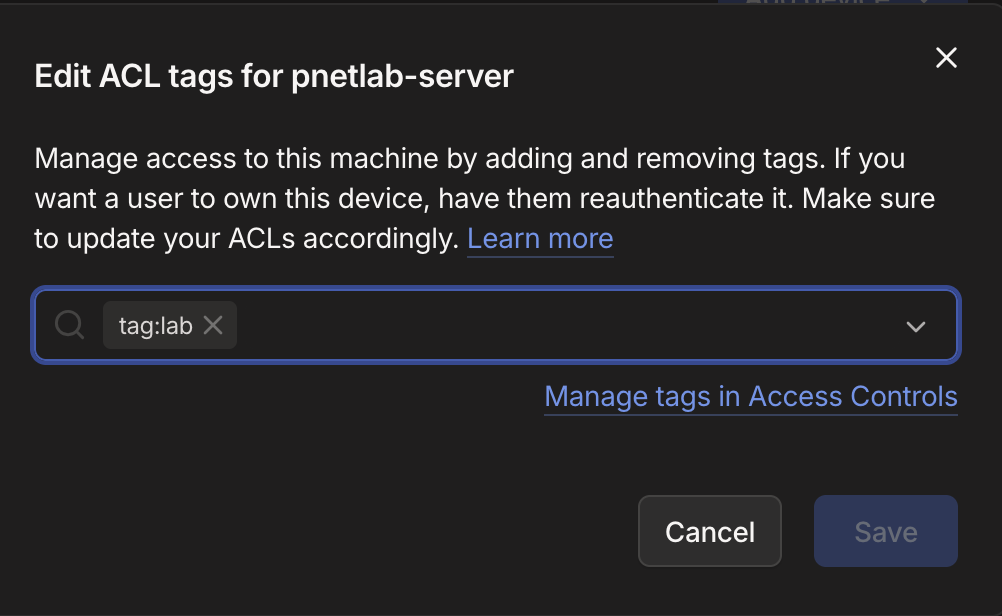The width and height of the screenshot is (1002, 616).
Task: Click the 'Access Controls' part of the link
Action: point(853,396)
